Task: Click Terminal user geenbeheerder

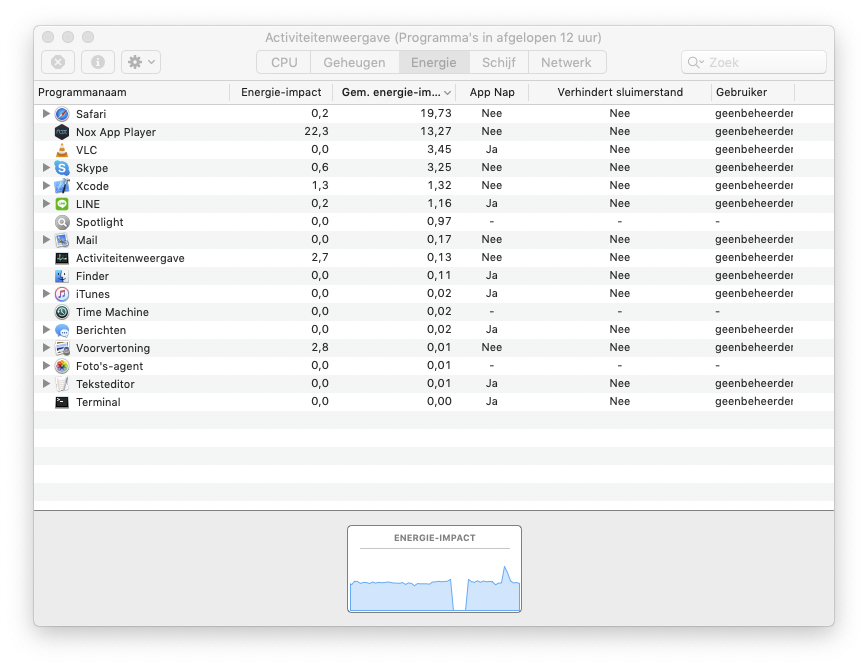Action: point(754,401)
